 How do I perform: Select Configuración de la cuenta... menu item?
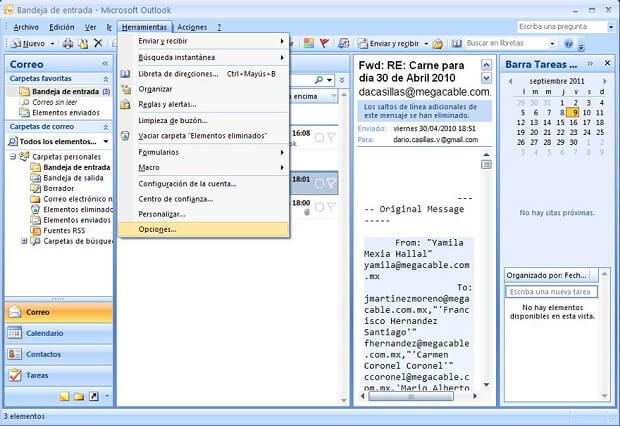(204, 184)
